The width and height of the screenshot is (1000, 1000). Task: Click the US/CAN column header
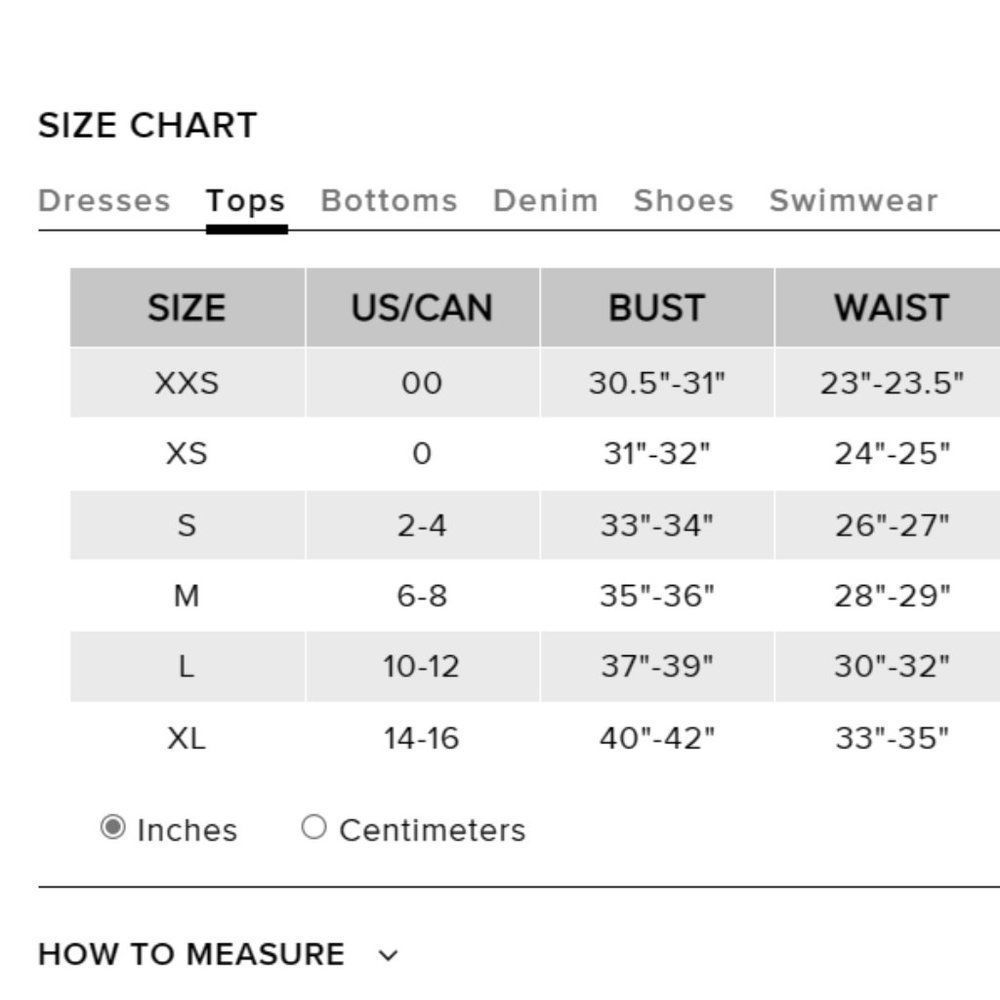click(423, 308)
